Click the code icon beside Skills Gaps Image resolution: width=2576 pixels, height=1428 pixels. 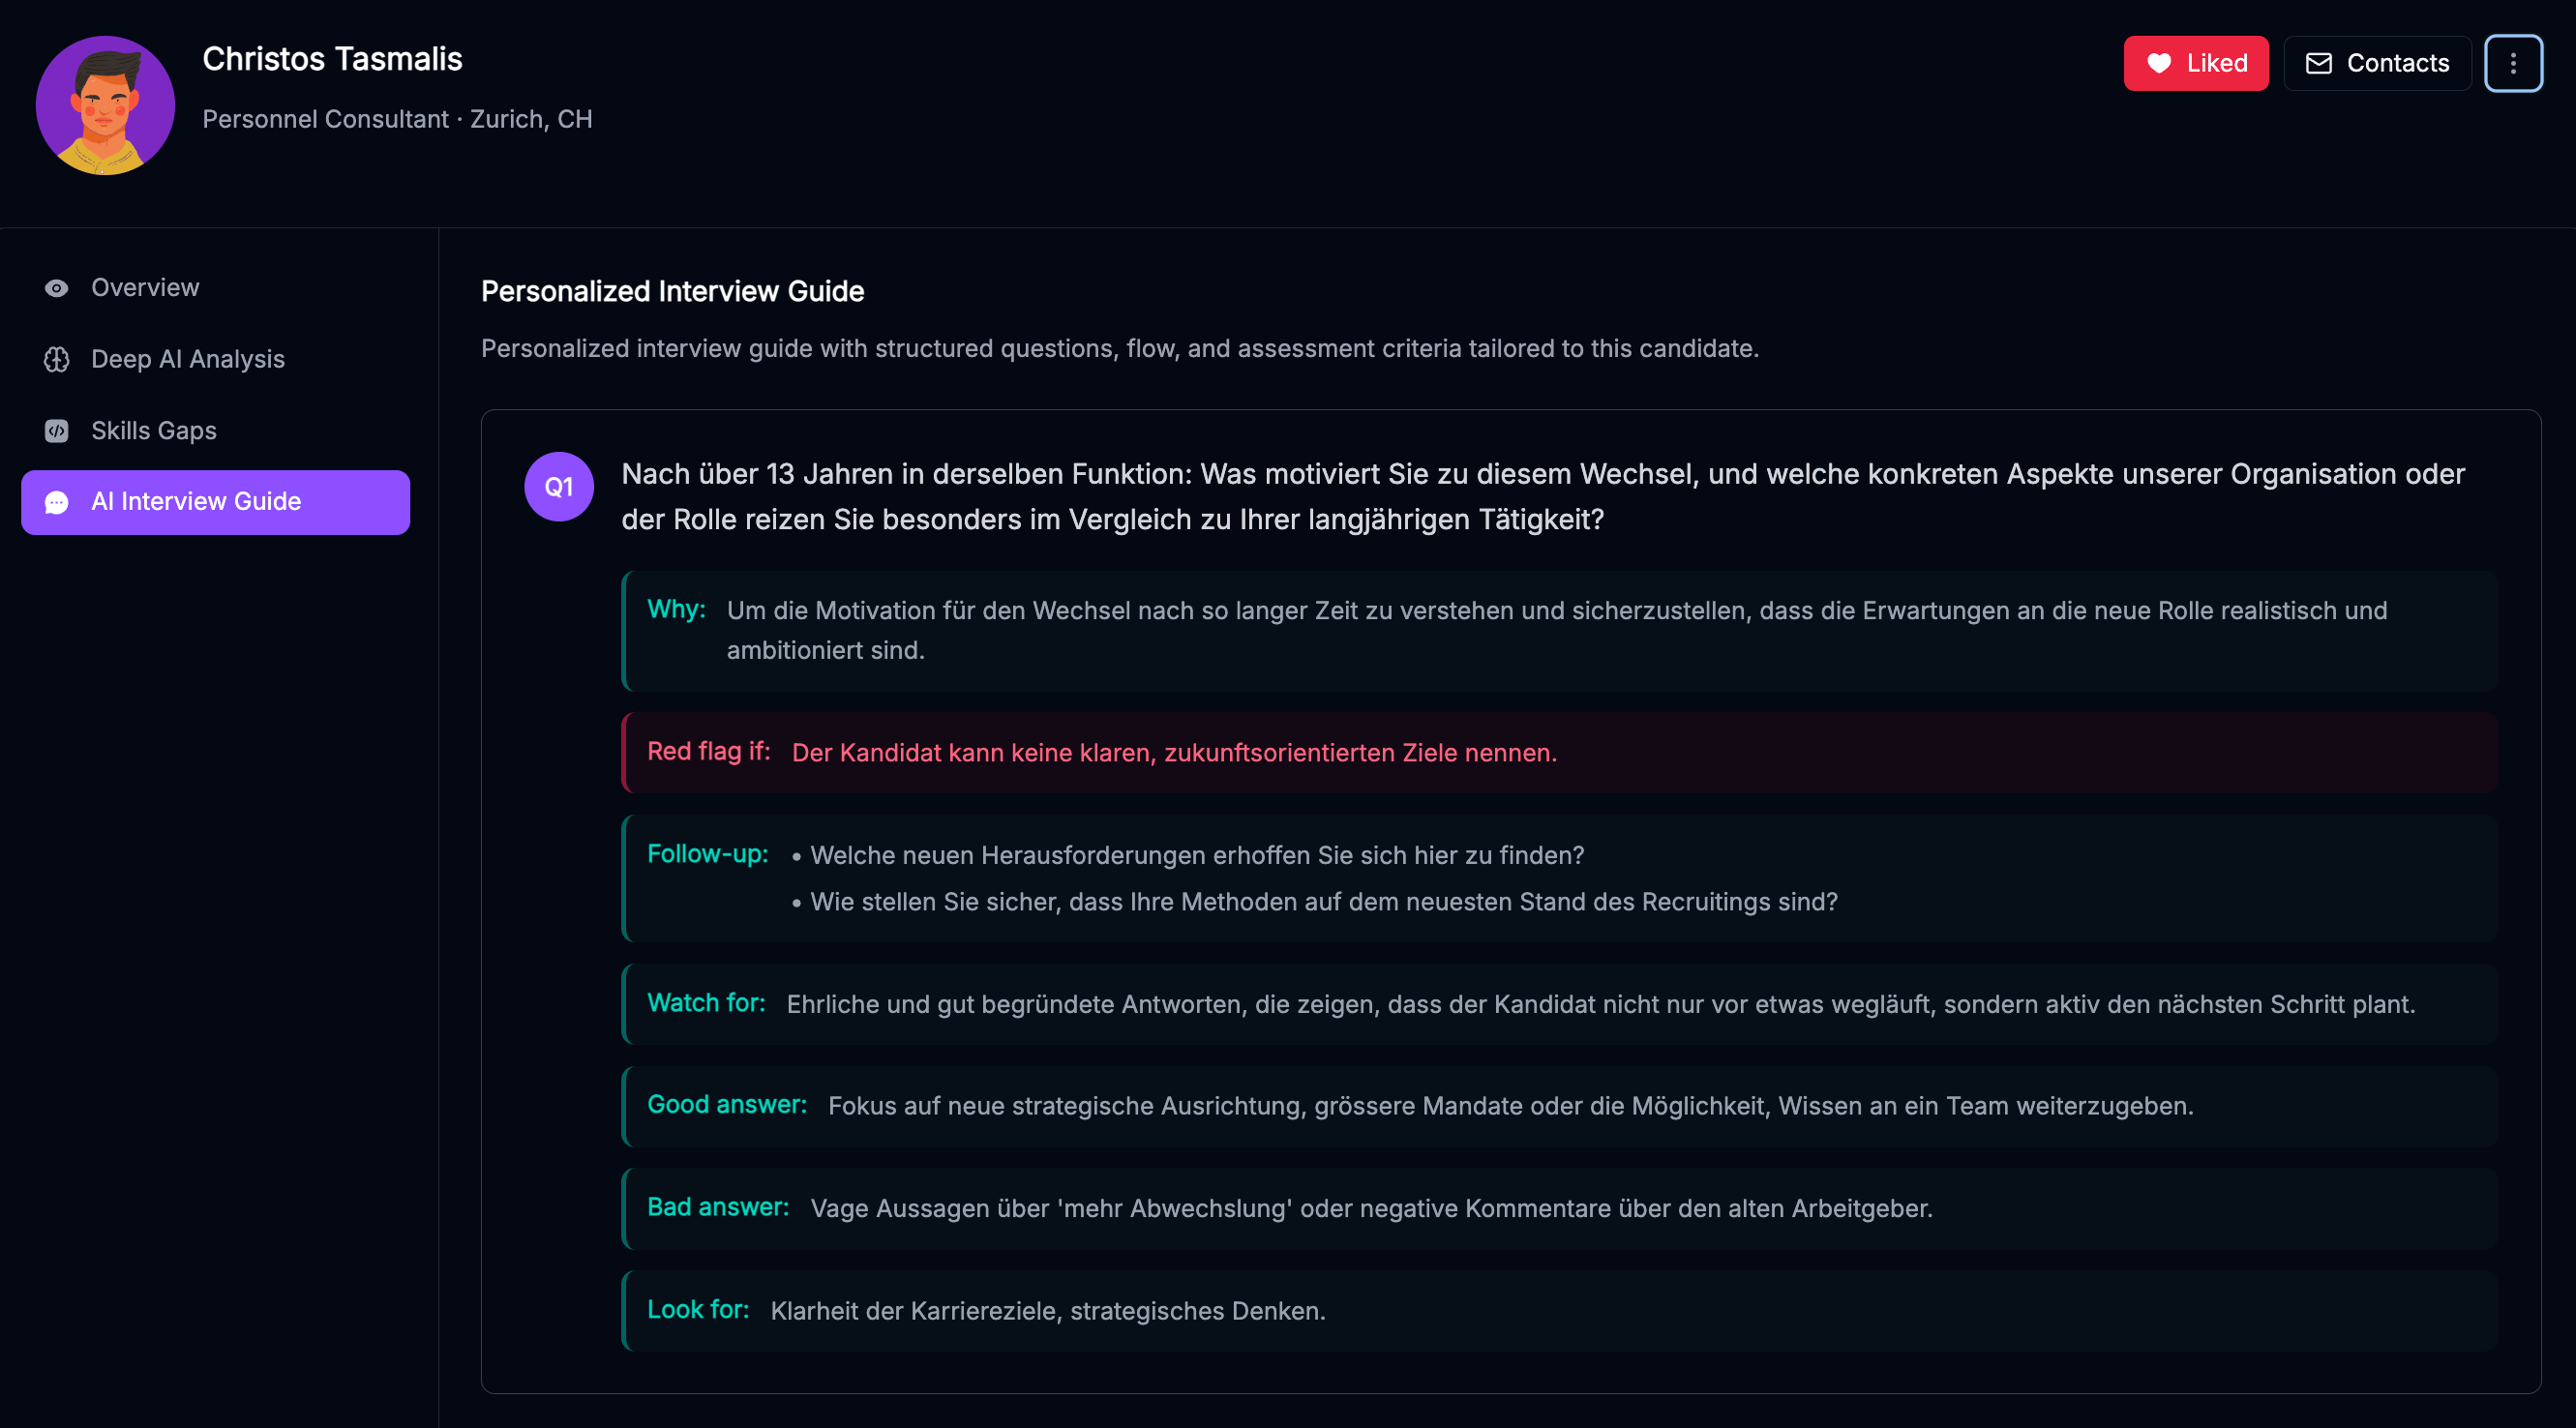click(x=57, y=431)
